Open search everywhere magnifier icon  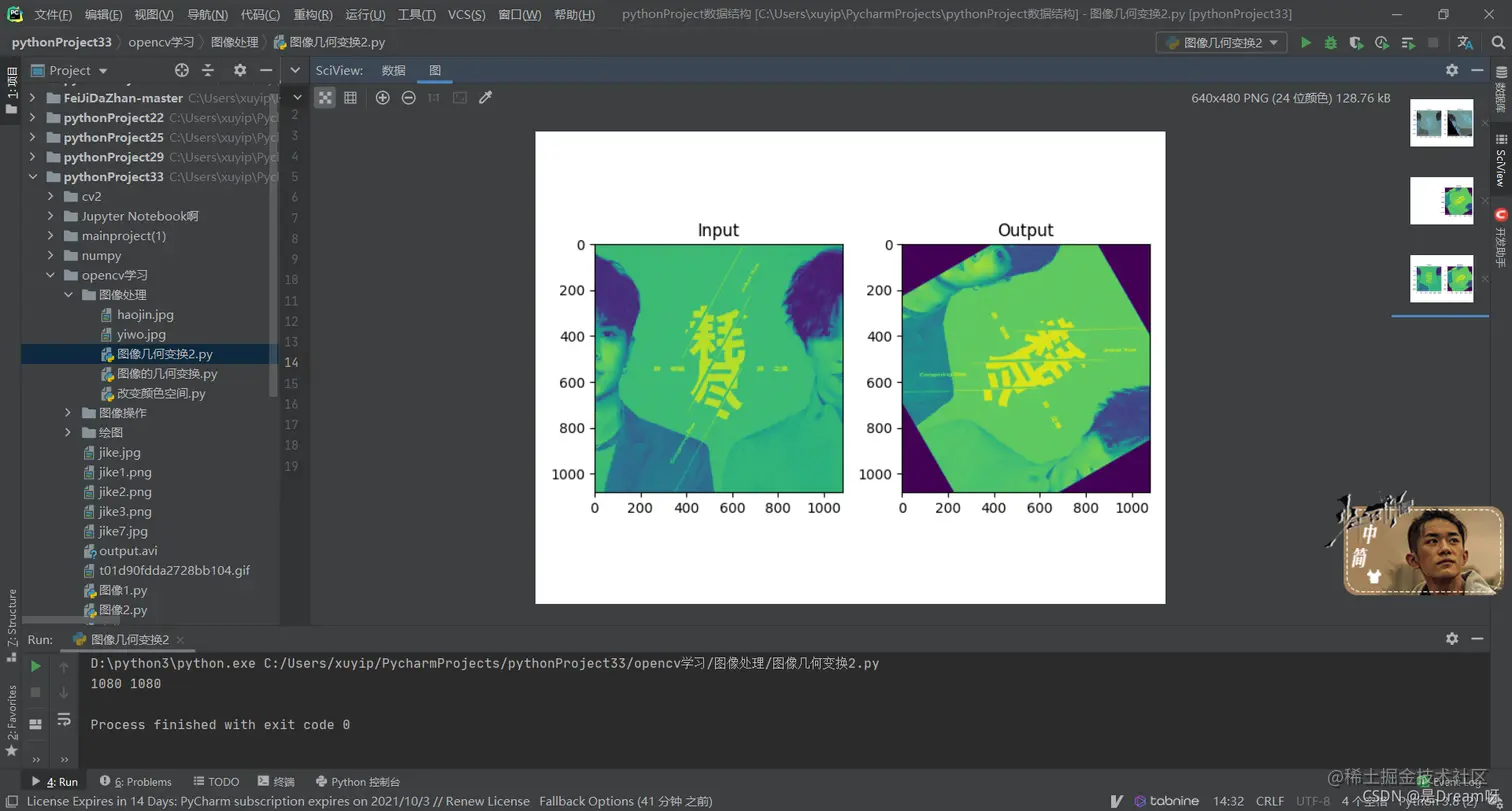click(x=1498, y=43)
